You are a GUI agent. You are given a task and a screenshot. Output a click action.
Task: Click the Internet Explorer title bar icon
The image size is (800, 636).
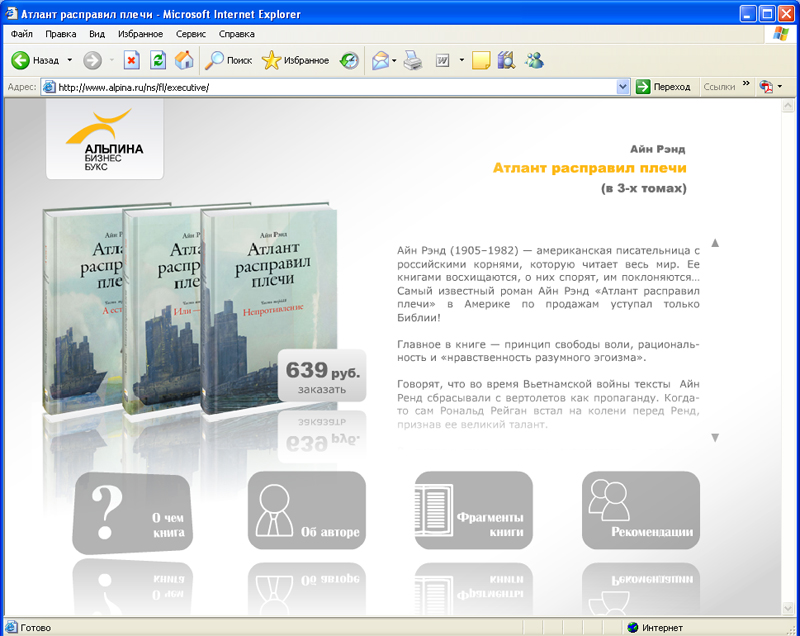click(x=11, y=14)
